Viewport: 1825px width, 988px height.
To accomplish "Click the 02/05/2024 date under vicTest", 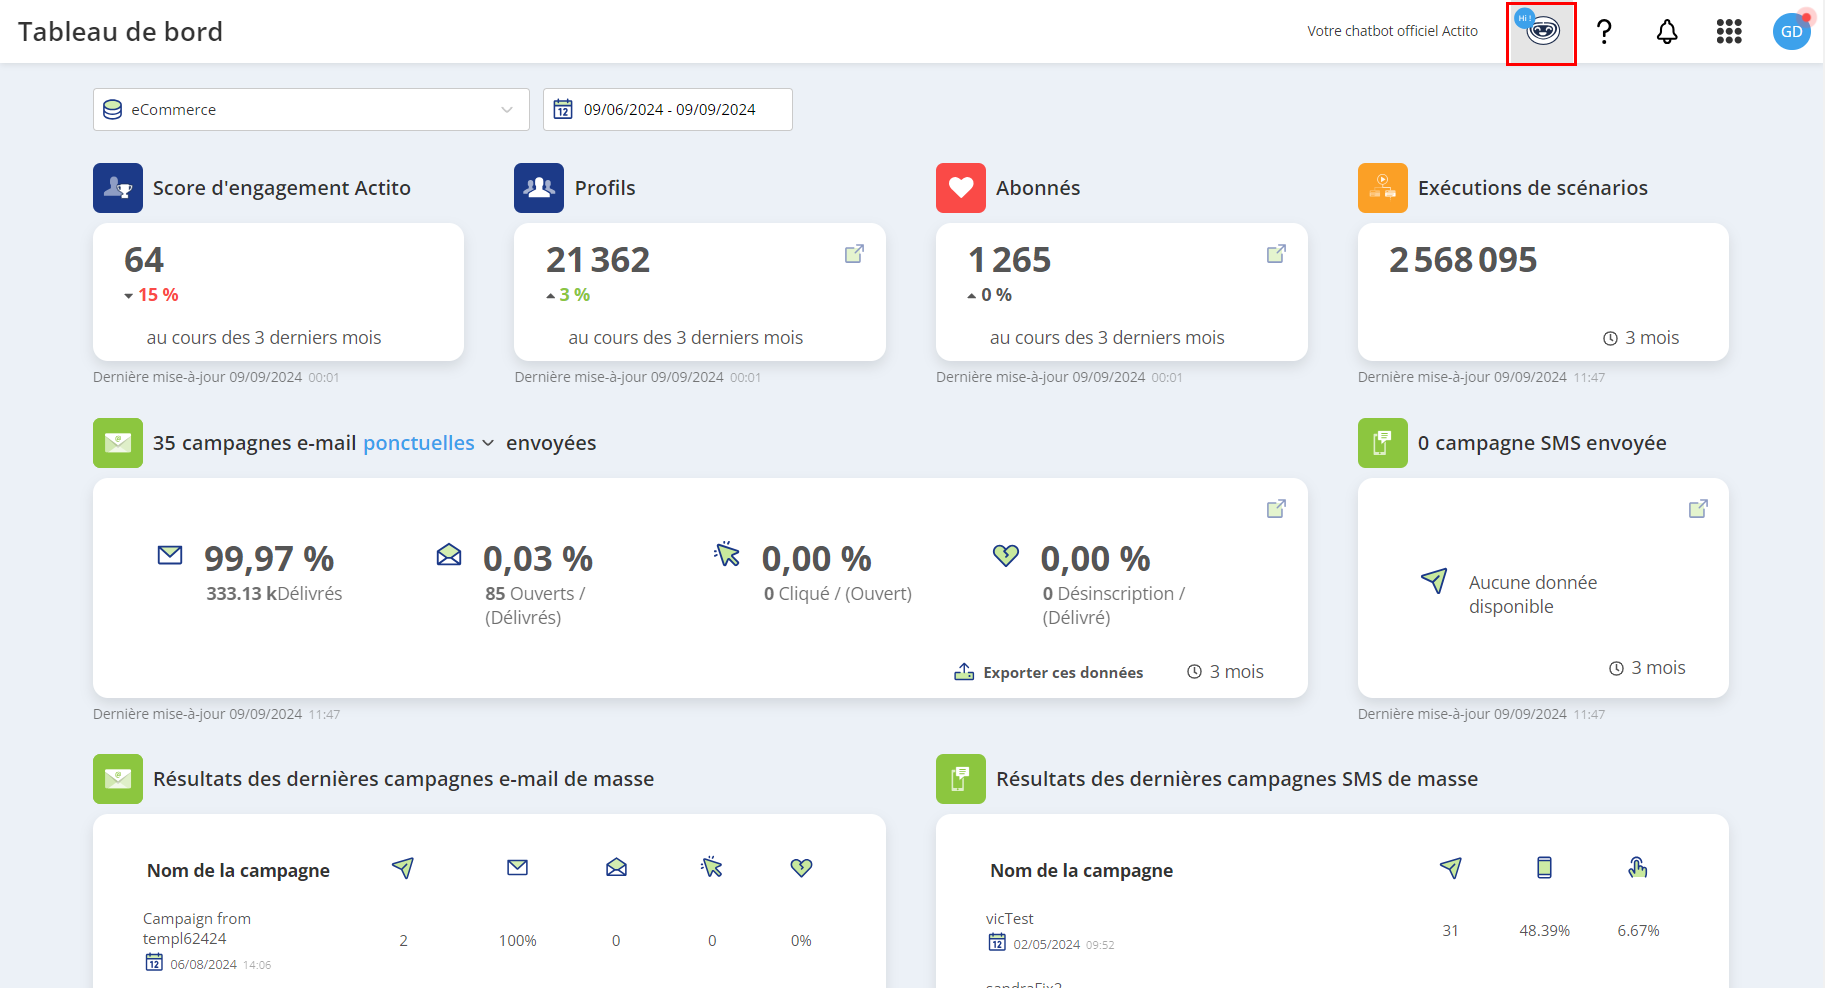I will (x=1046, y=944).
